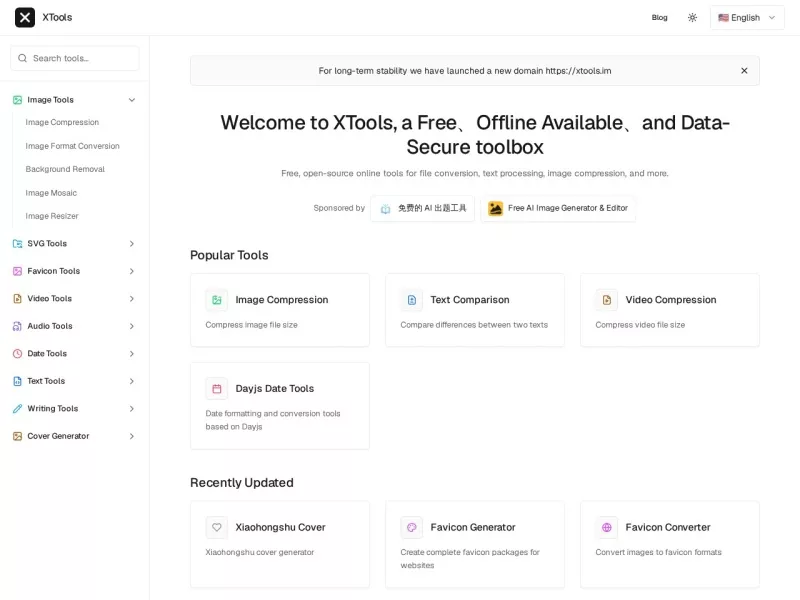Open the Blog link in header
Screen dimensions: 800x600
point(659,17)
